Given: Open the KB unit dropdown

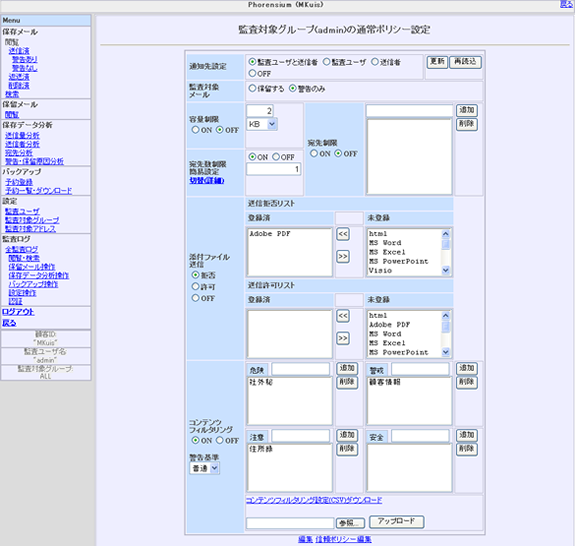Looking at the screenshot, I should coord(262,124).
